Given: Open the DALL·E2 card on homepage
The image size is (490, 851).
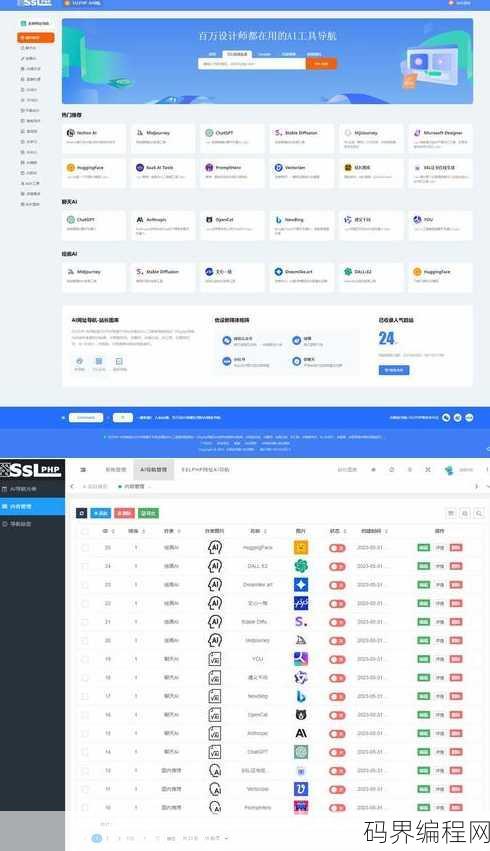Looking at the screenshot, I should click(371, 277).
